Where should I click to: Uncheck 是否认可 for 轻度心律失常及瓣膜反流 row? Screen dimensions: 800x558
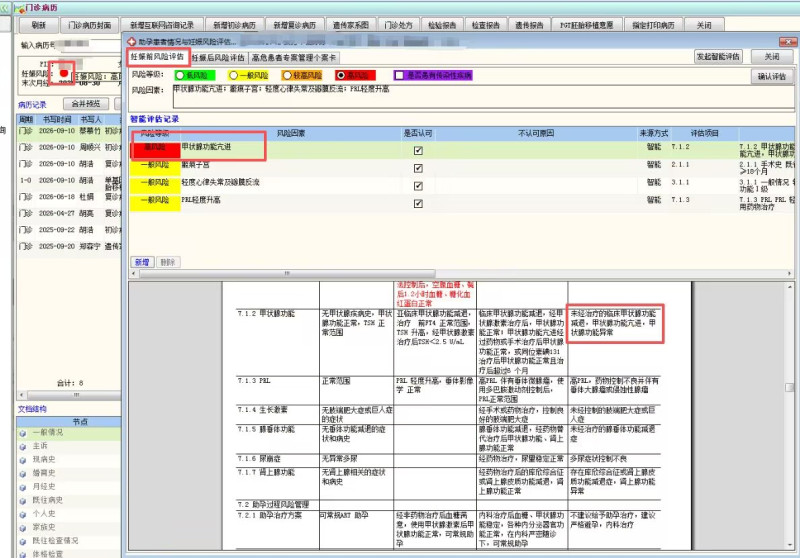pos(418,186)
